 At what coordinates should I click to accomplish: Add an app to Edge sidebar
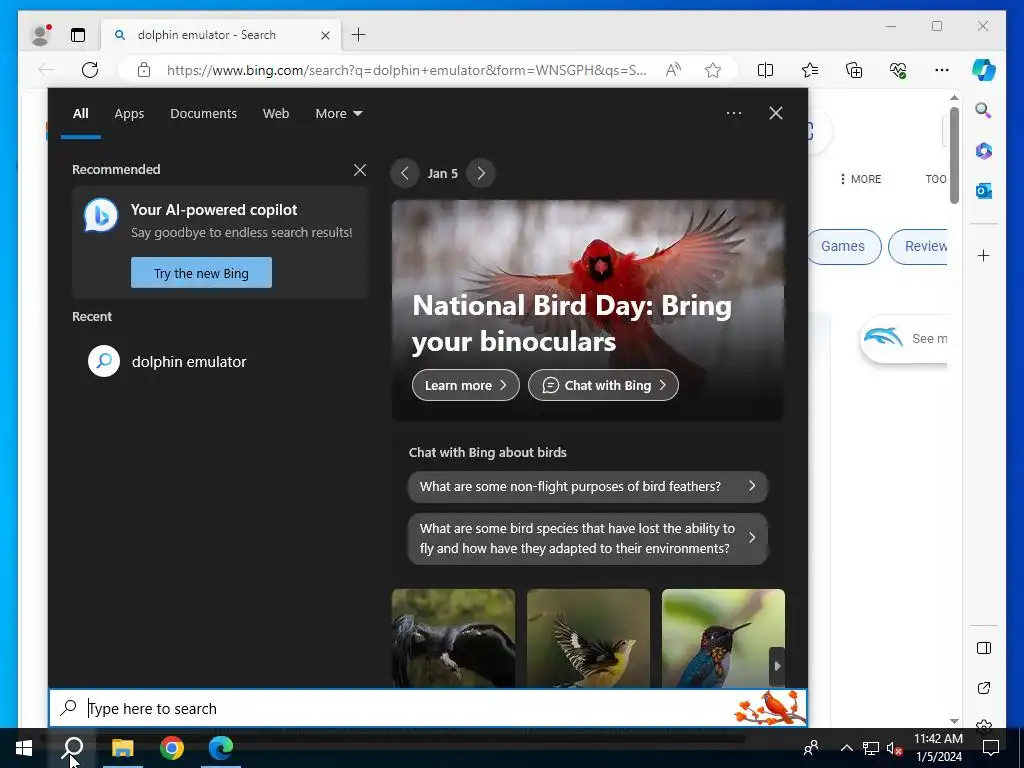(x=984, y=255)
